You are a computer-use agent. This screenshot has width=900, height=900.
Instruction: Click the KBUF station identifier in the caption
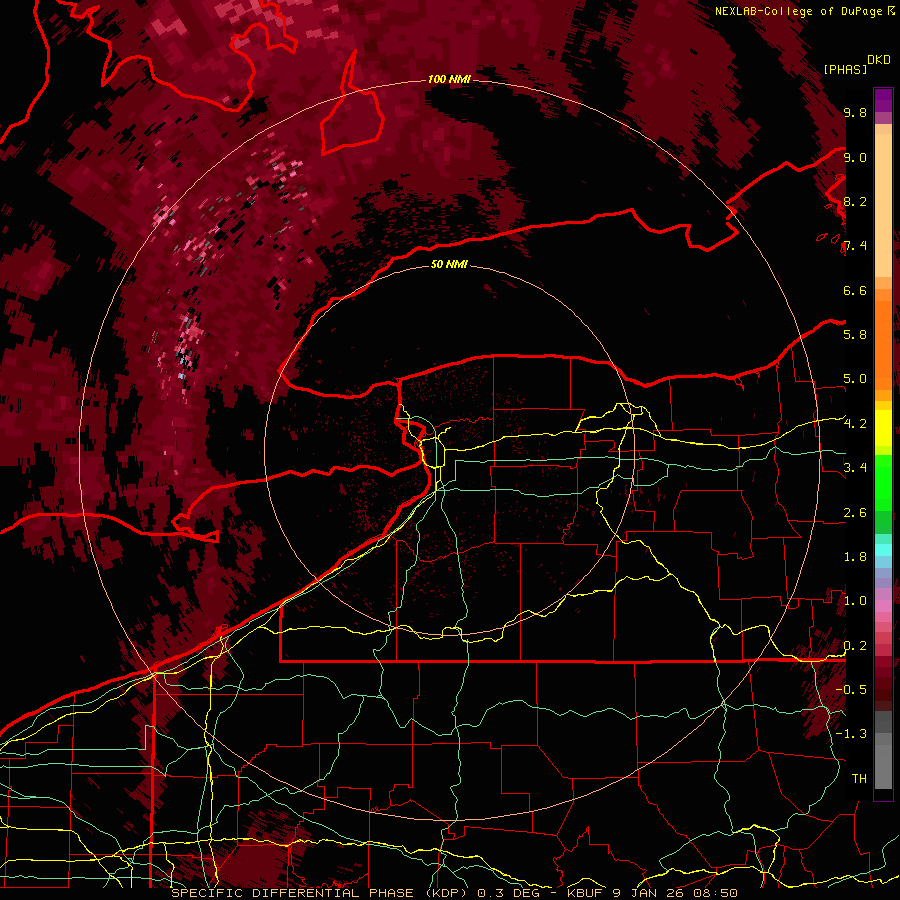(x=583, y=893)
